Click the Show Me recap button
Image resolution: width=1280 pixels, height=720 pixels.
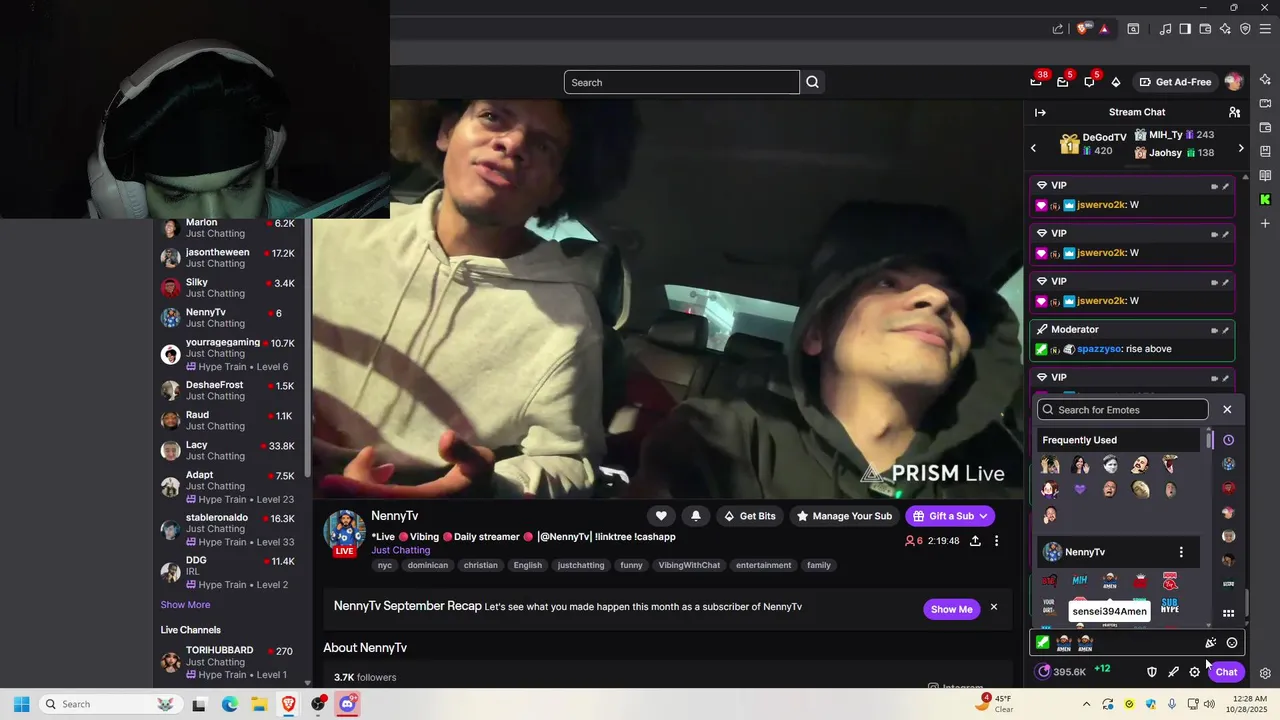[x=951, y=609]
